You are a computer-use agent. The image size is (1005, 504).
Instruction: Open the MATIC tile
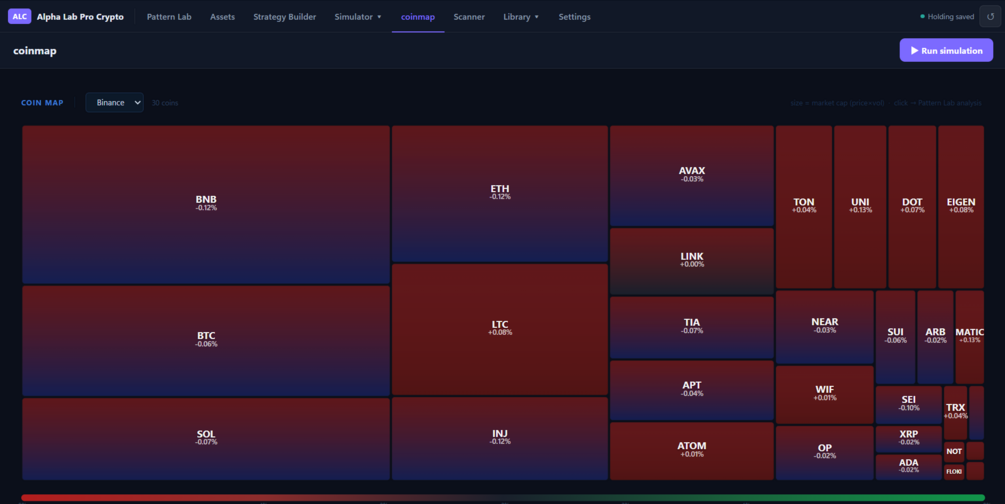tap(970, 337)
